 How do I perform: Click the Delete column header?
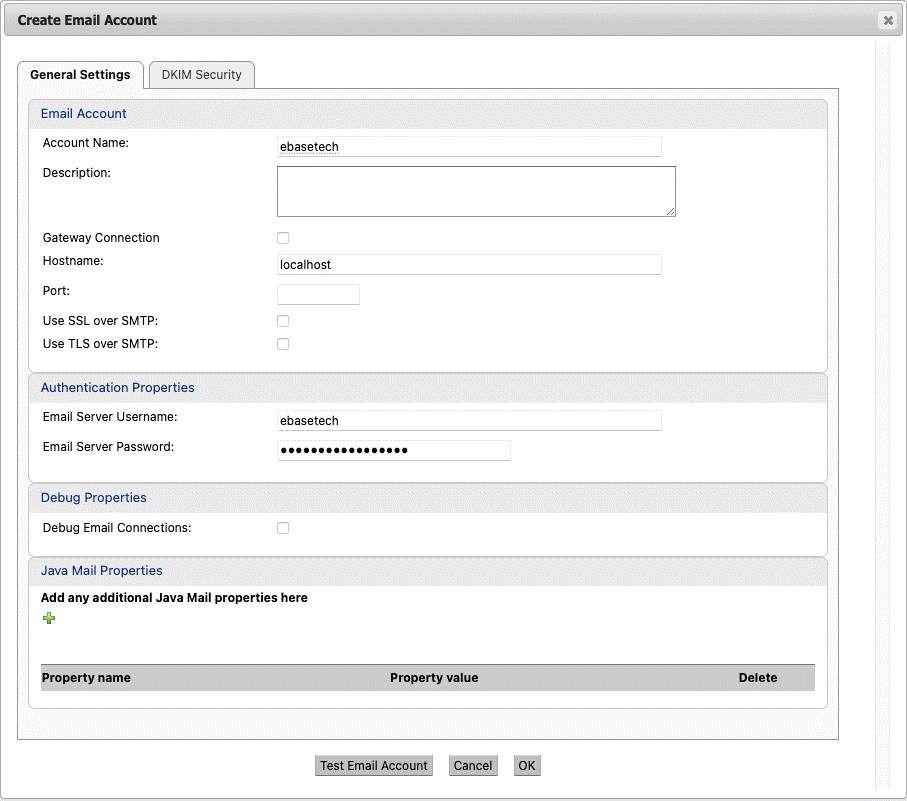(x=757, y=678)
